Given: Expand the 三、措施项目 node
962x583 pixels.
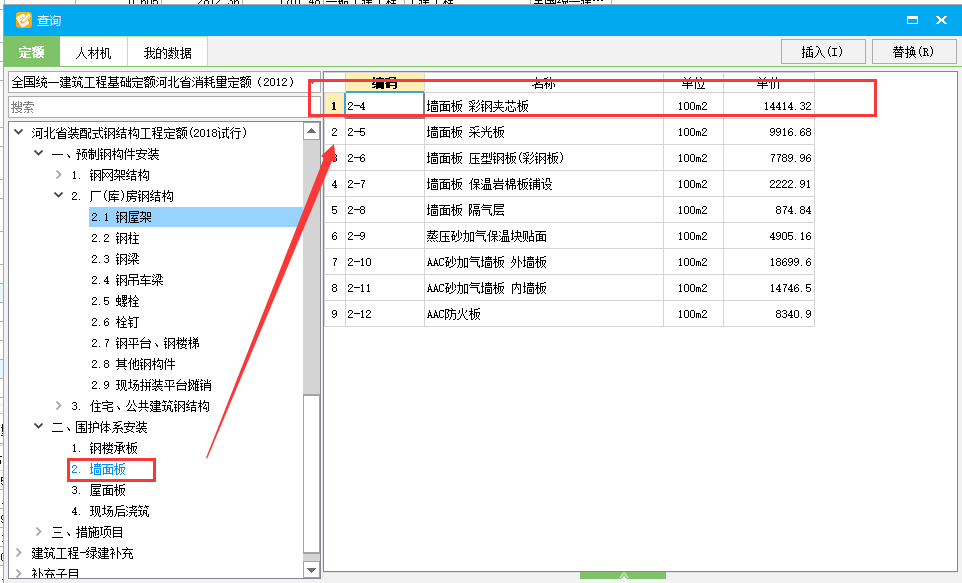Looking at the screenshot, I should coord(39,531).
